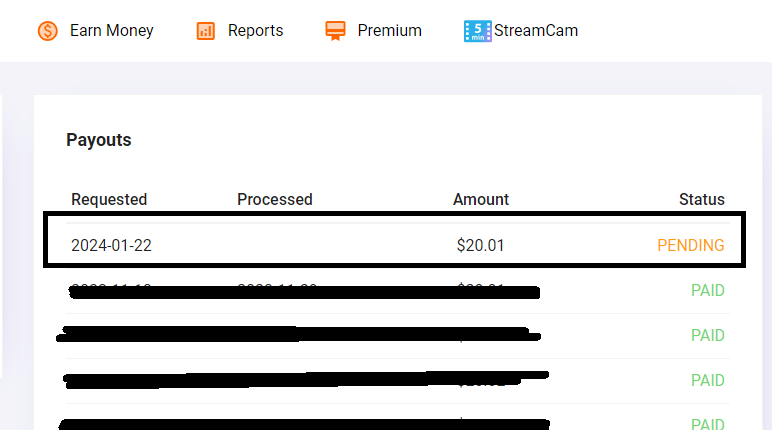This screenshot has height=430, width=772.
Task: Click the first PAID status under PENDING
Action: click(707, 291)
